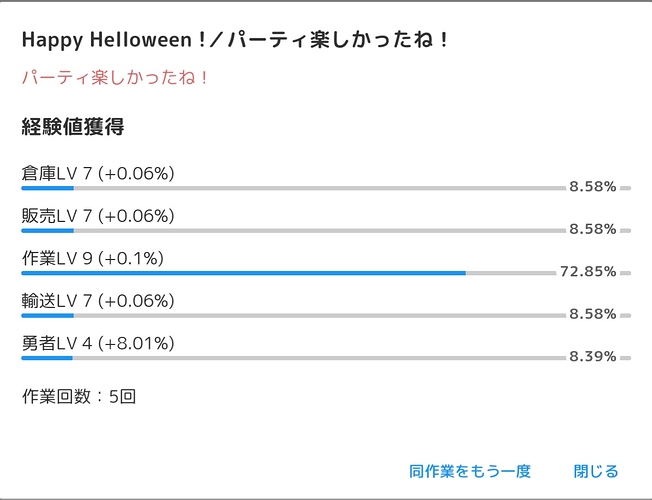Click the 勇者LV 4 progress bar
The image size is (652, 500).
click(326, 358)
